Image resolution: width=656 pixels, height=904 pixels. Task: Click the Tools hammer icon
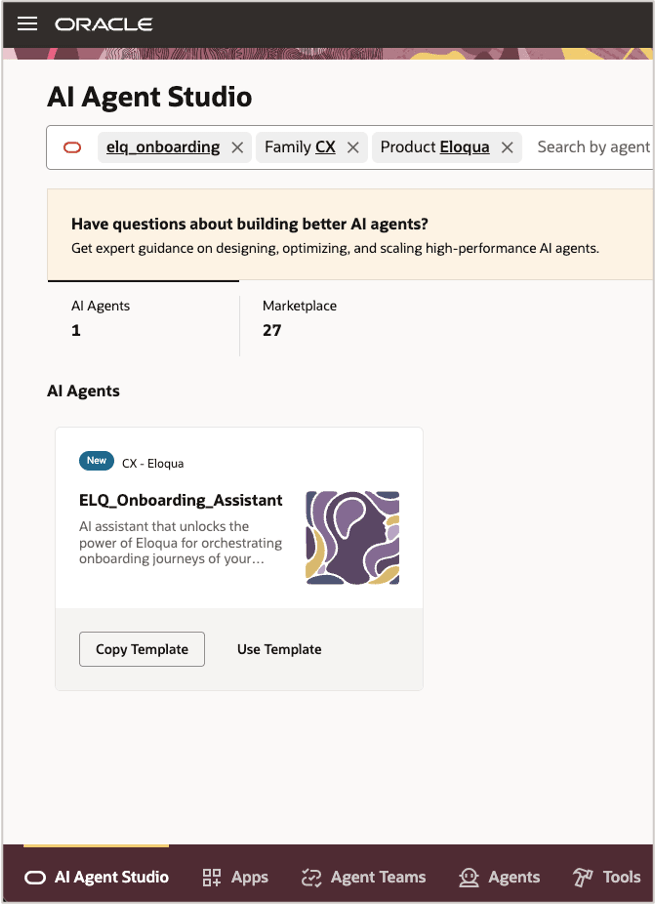582,877
